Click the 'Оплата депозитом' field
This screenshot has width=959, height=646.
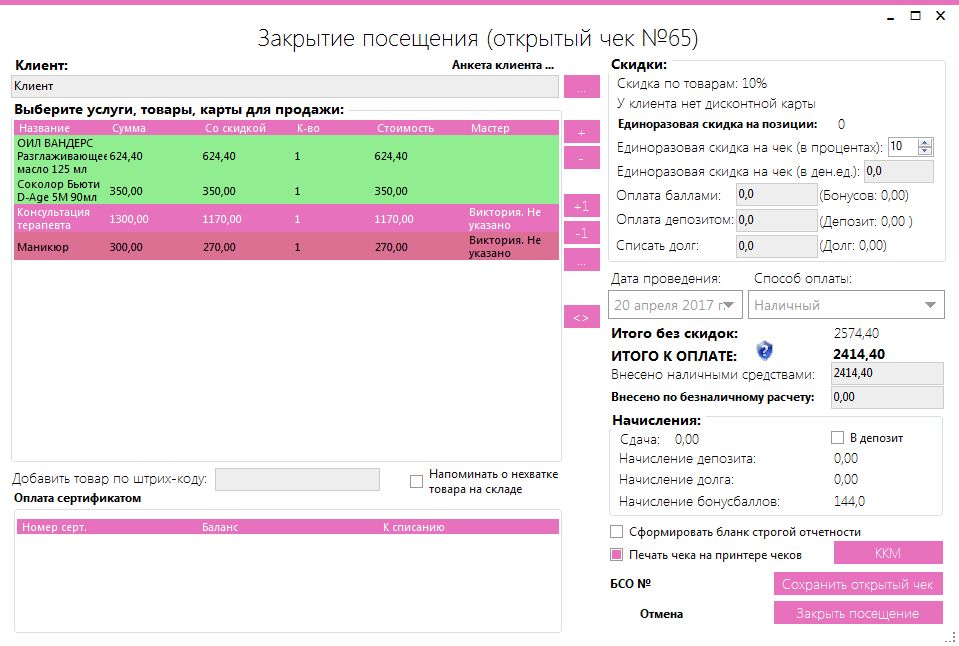776,220
